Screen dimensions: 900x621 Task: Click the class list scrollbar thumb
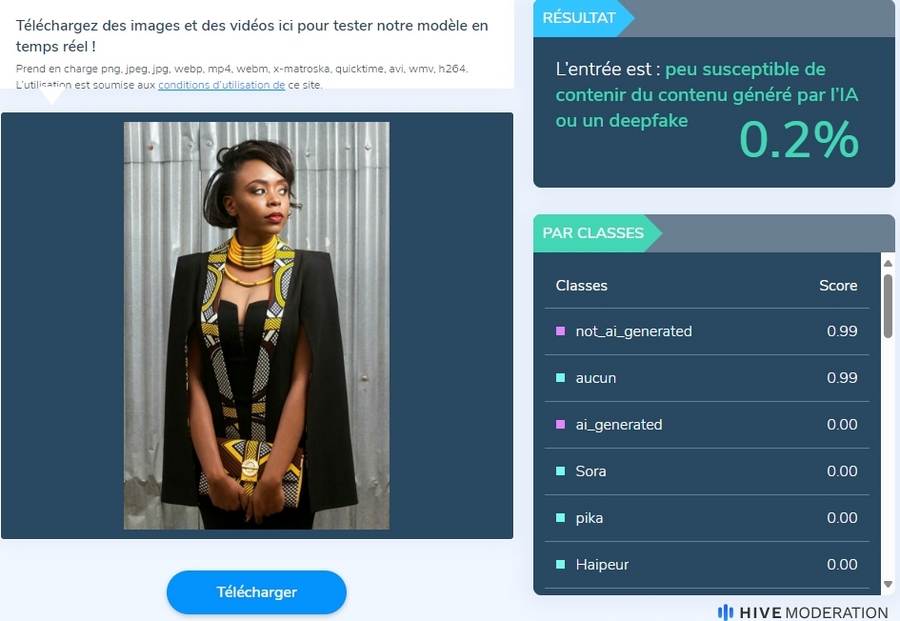click(x=888, y=306)
